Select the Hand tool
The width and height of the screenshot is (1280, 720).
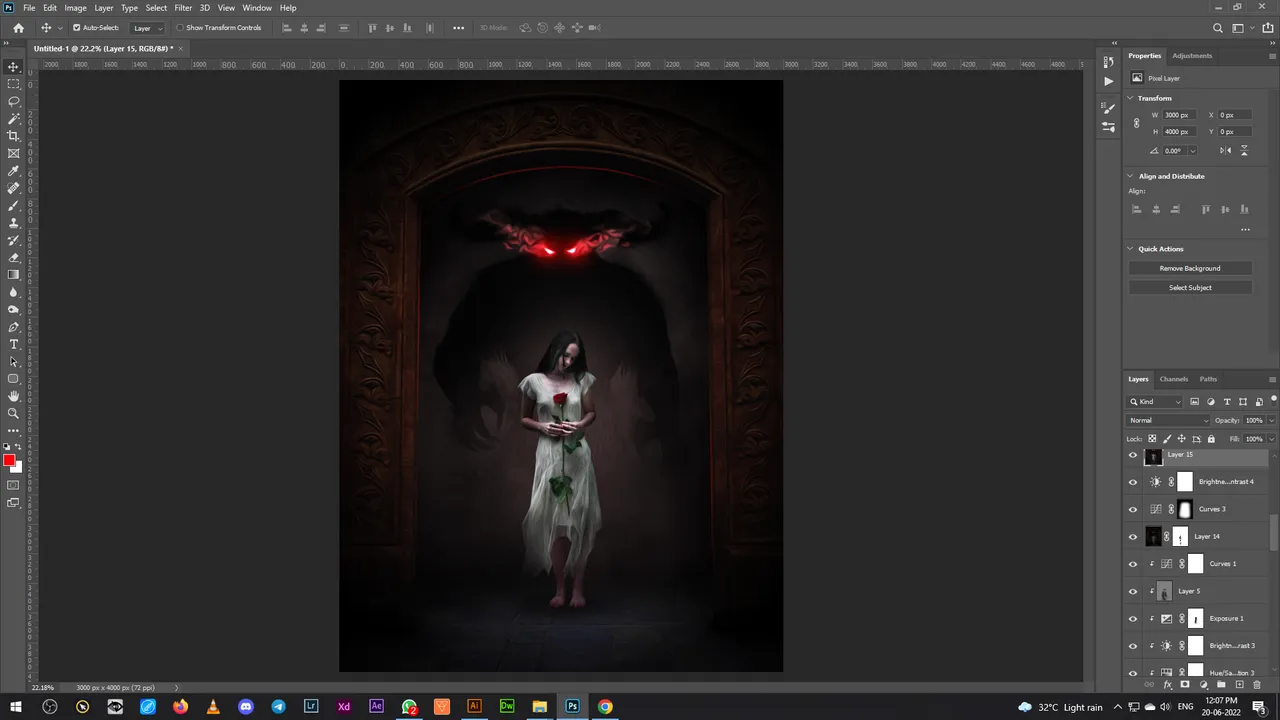point(14,396)
